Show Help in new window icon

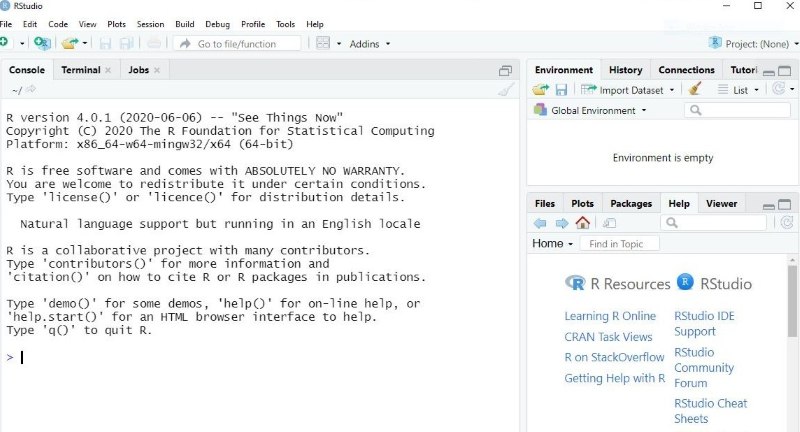pyautogui.click(x=610, y=223)
